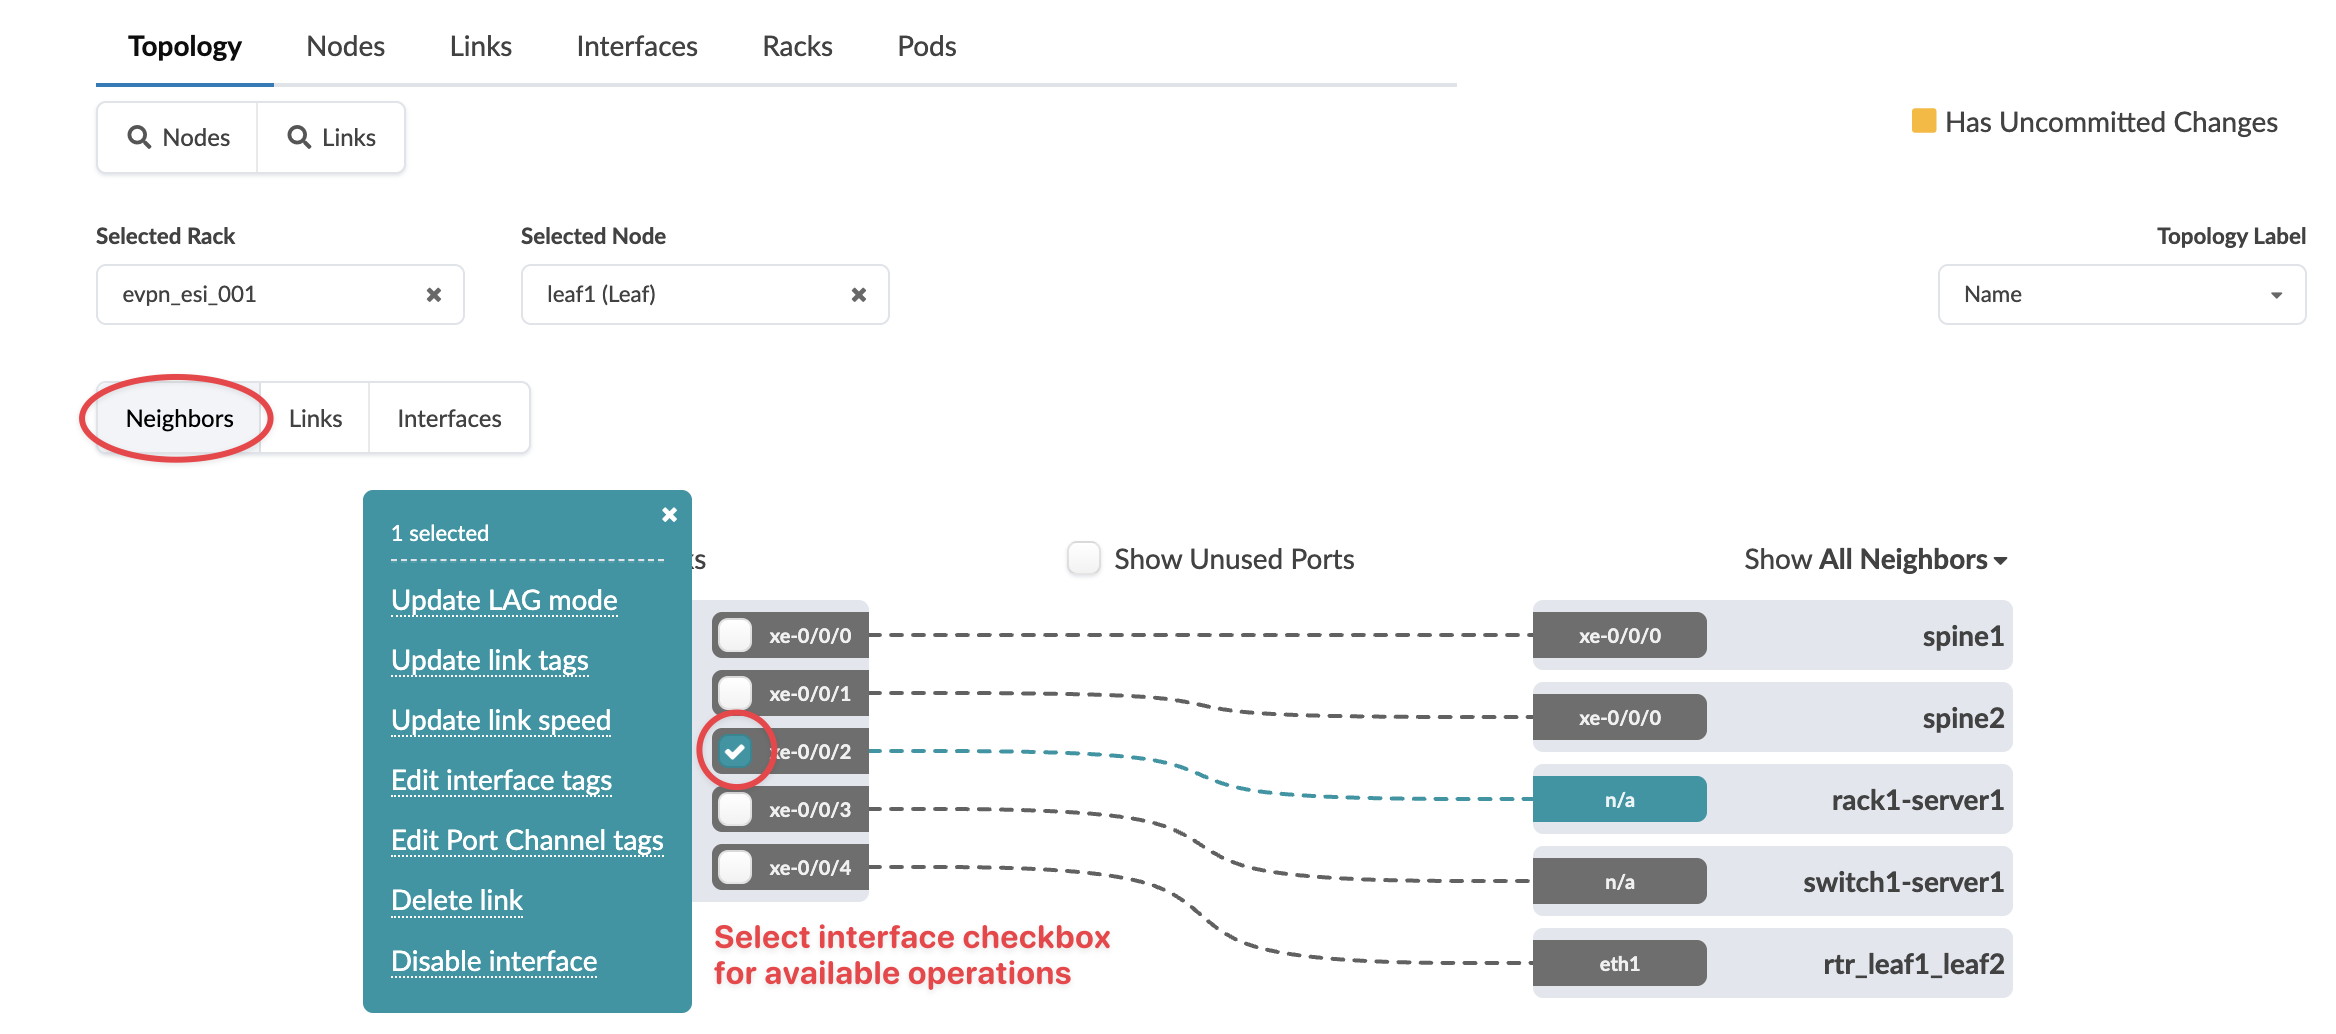Open the Selected Node combo box
This screenshot has height=1034, width=2336.
(x=690, y=295)
